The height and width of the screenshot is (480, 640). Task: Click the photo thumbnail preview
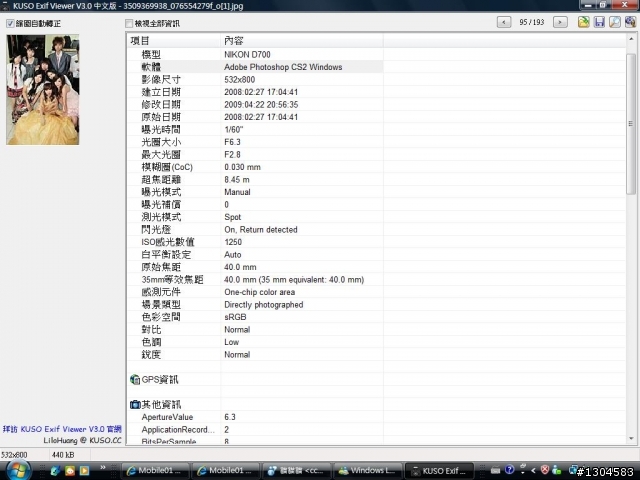(42, 90)
